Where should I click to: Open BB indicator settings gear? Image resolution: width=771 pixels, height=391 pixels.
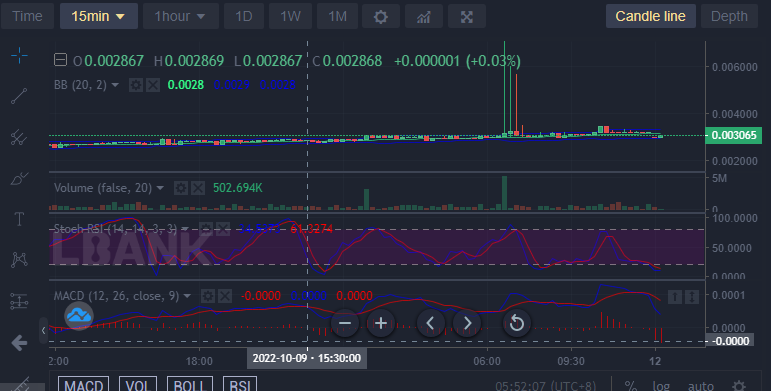pyautogui.click(x=136, y=85)
